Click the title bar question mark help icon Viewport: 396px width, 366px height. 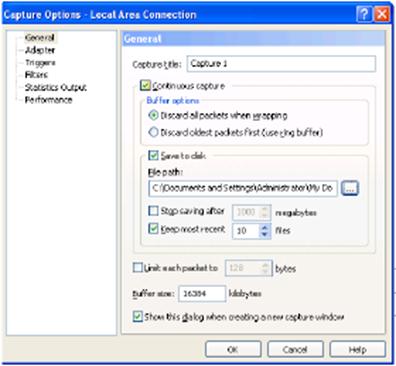click(x=365, y=15)
